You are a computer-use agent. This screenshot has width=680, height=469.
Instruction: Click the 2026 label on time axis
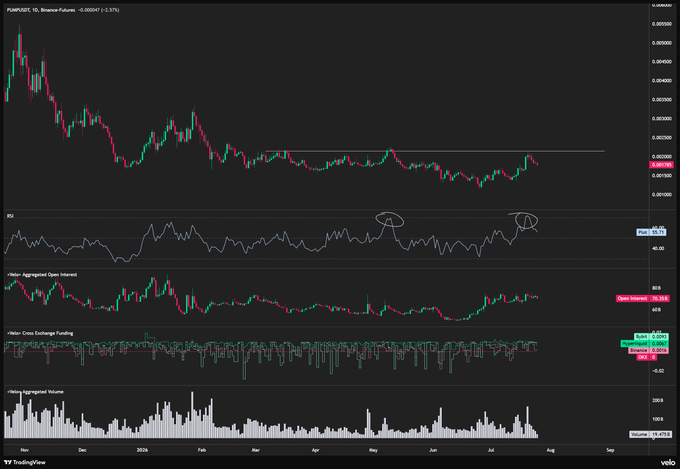[142, 450]
